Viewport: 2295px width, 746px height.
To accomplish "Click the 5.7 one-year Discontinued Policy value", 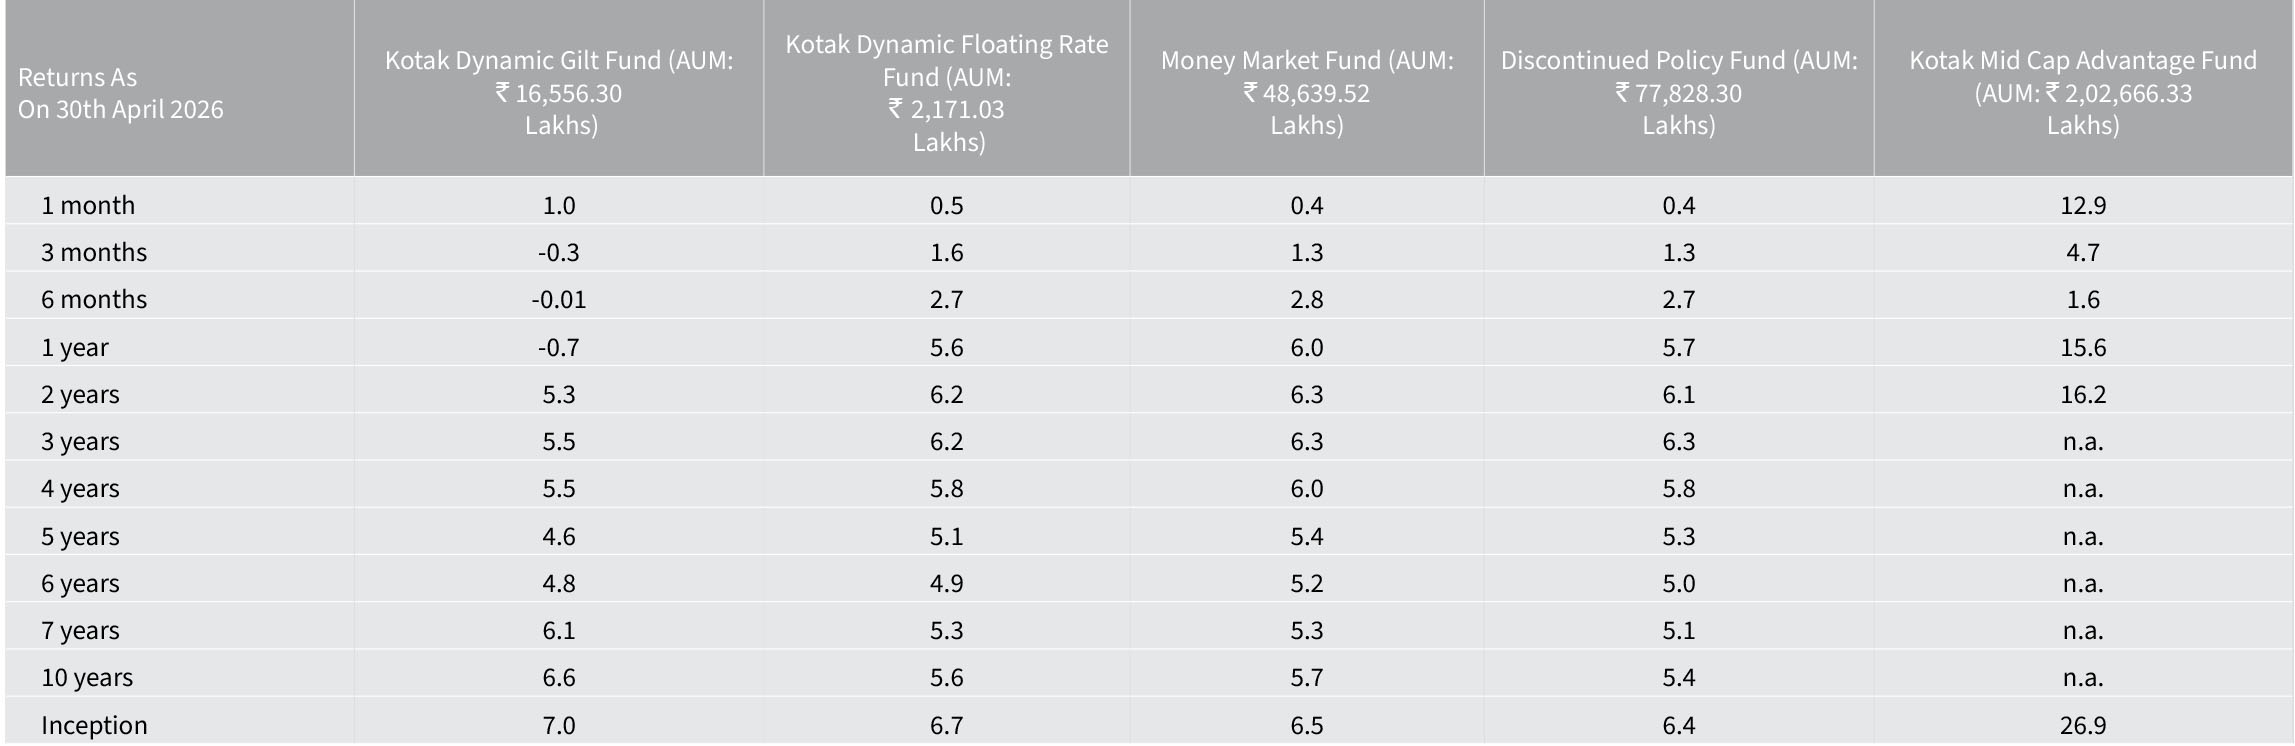I will coord(1679,347).
